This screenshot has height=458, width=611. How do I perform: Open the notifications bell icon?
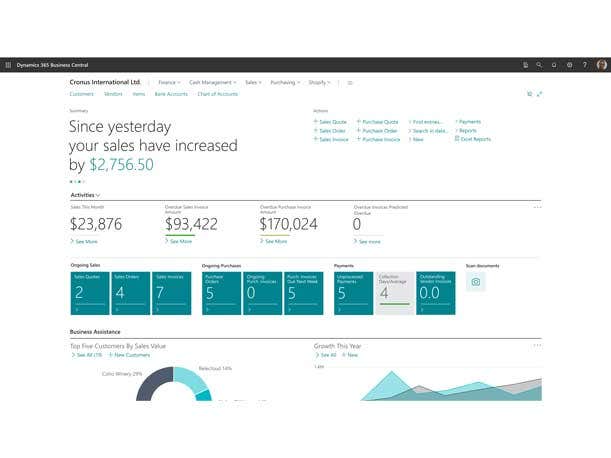click(x=554, y=65)
